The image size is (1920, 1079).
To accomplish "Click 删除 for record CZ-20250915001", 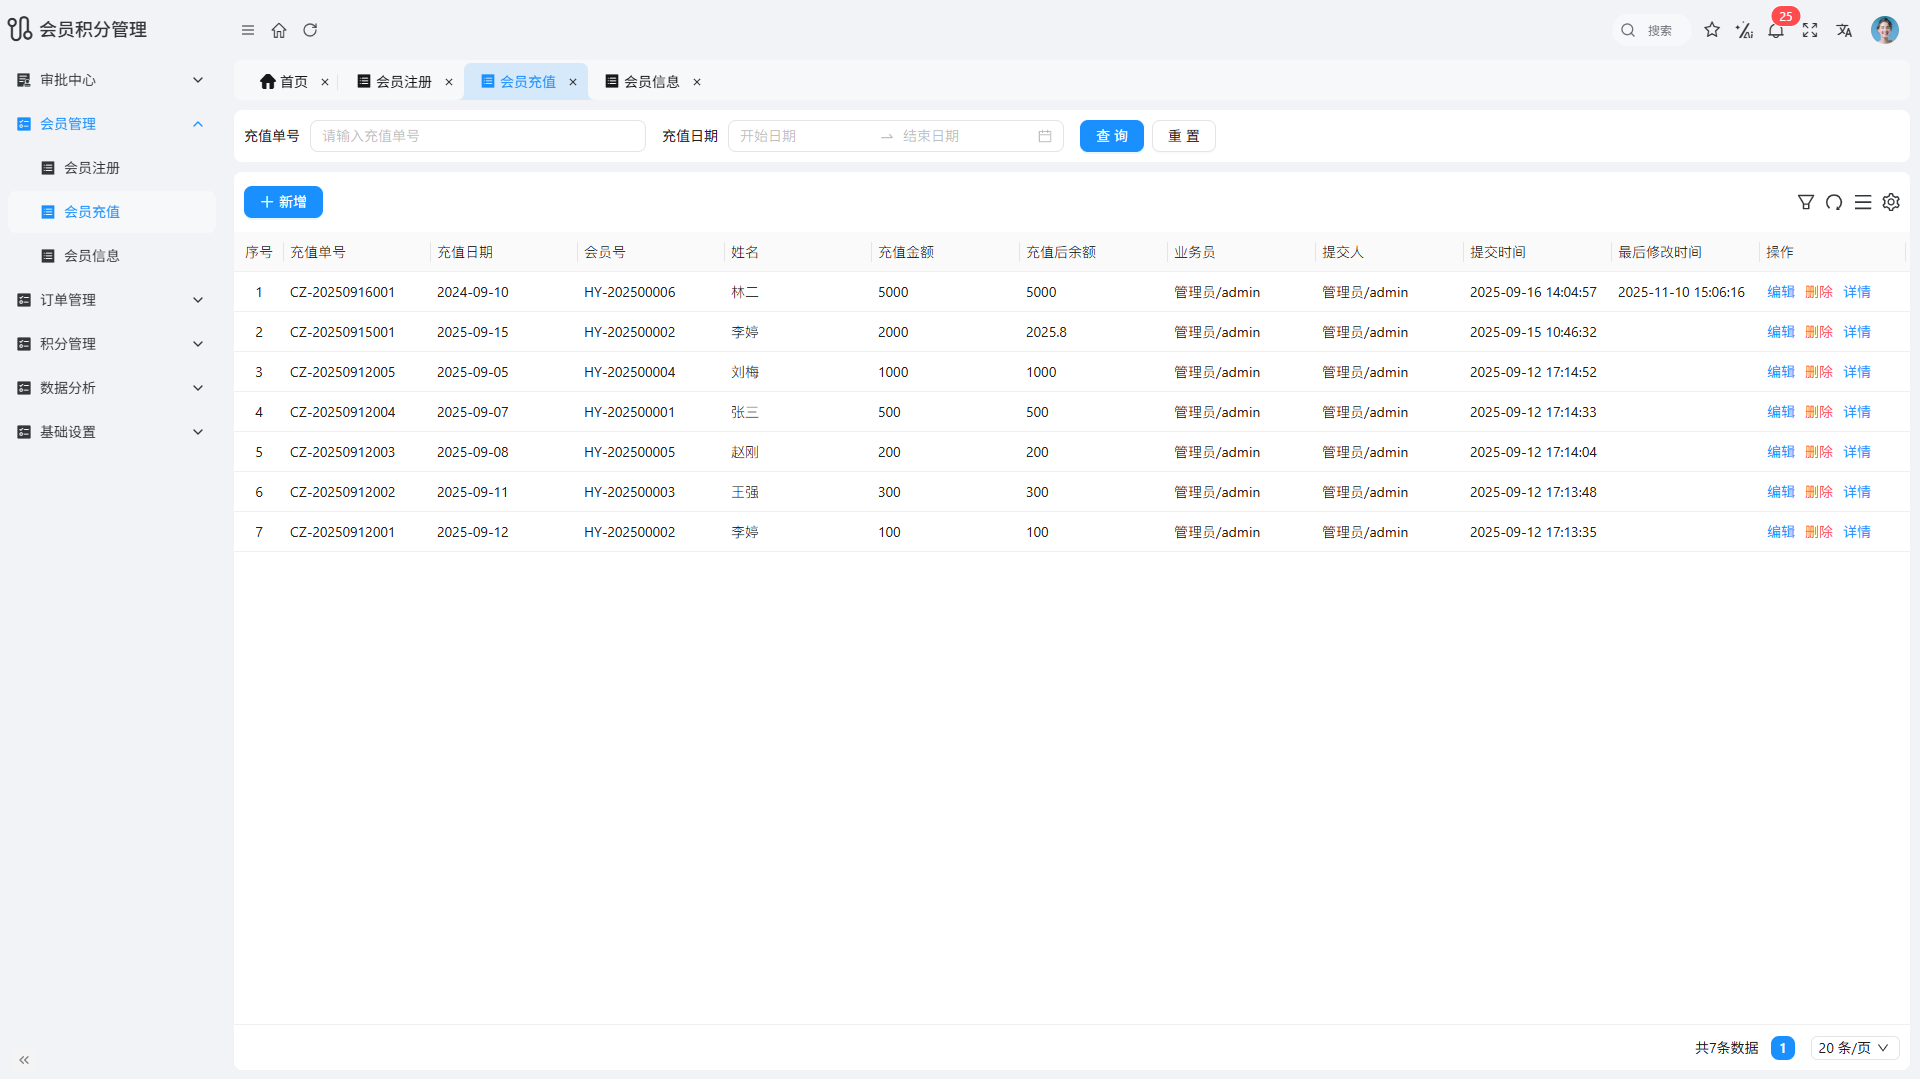I will point(1819,332).
